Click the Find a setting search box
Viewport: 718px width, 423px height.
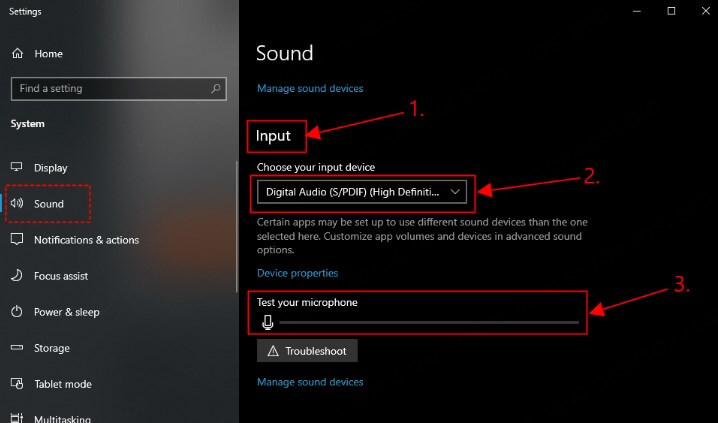[108, 89]
